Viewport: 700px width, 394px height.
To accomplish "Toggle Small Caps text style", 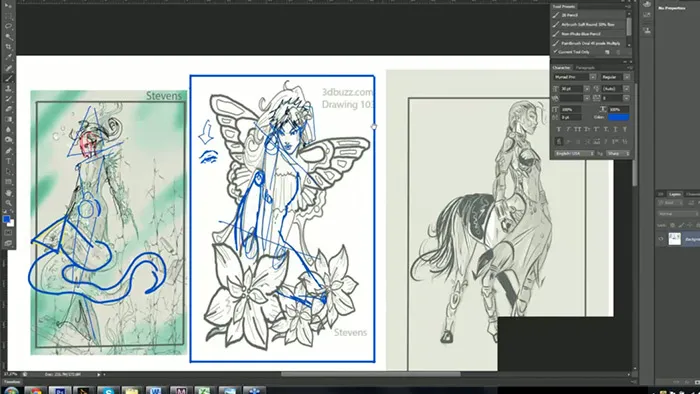I will tap(587, 129).
